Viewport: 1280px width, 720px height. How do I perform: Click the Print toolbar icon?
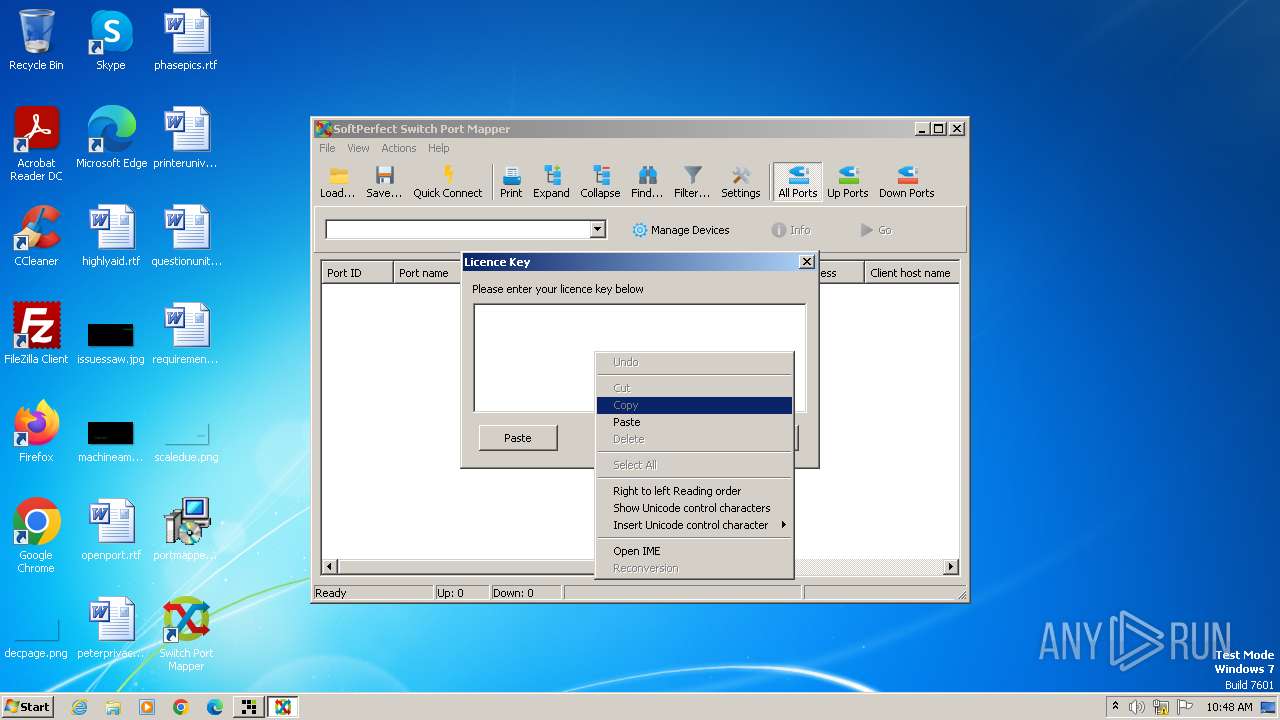point(511,183)
